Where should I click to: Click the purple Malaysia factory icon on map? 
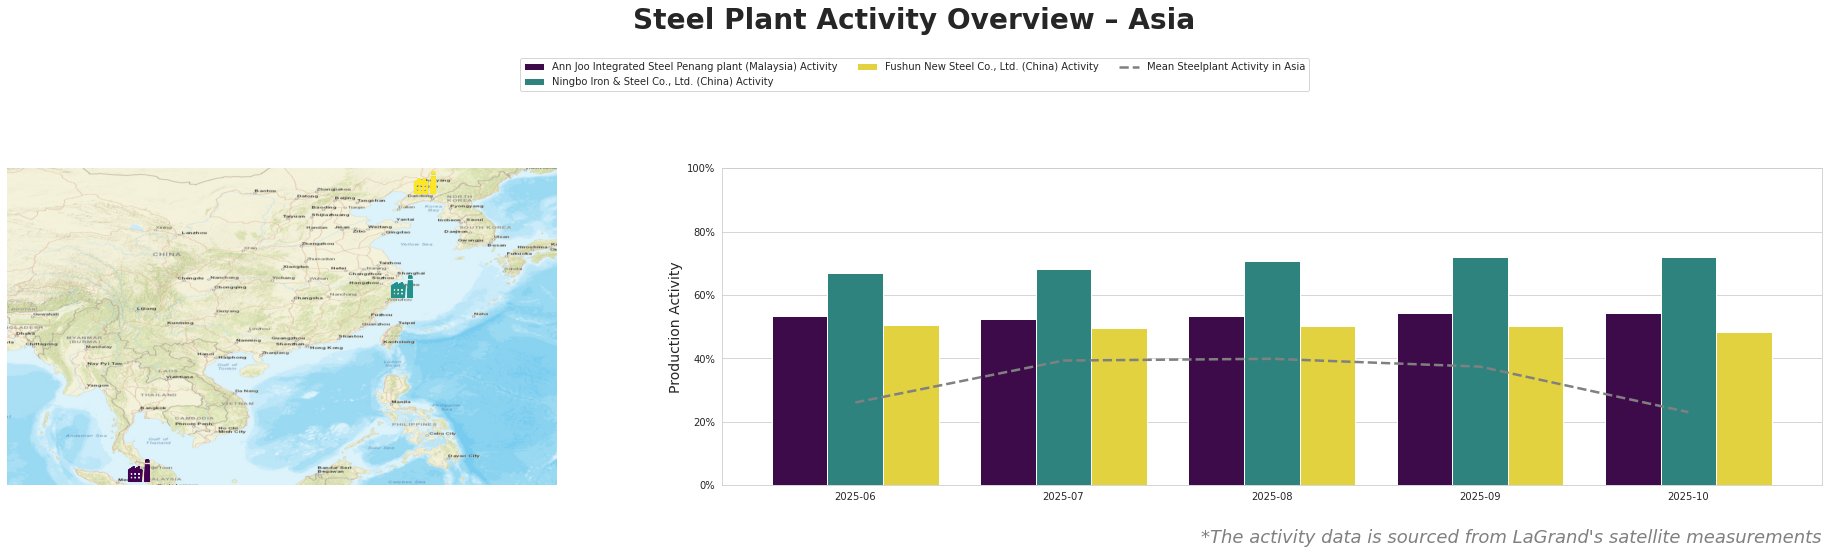click(139, 472)
